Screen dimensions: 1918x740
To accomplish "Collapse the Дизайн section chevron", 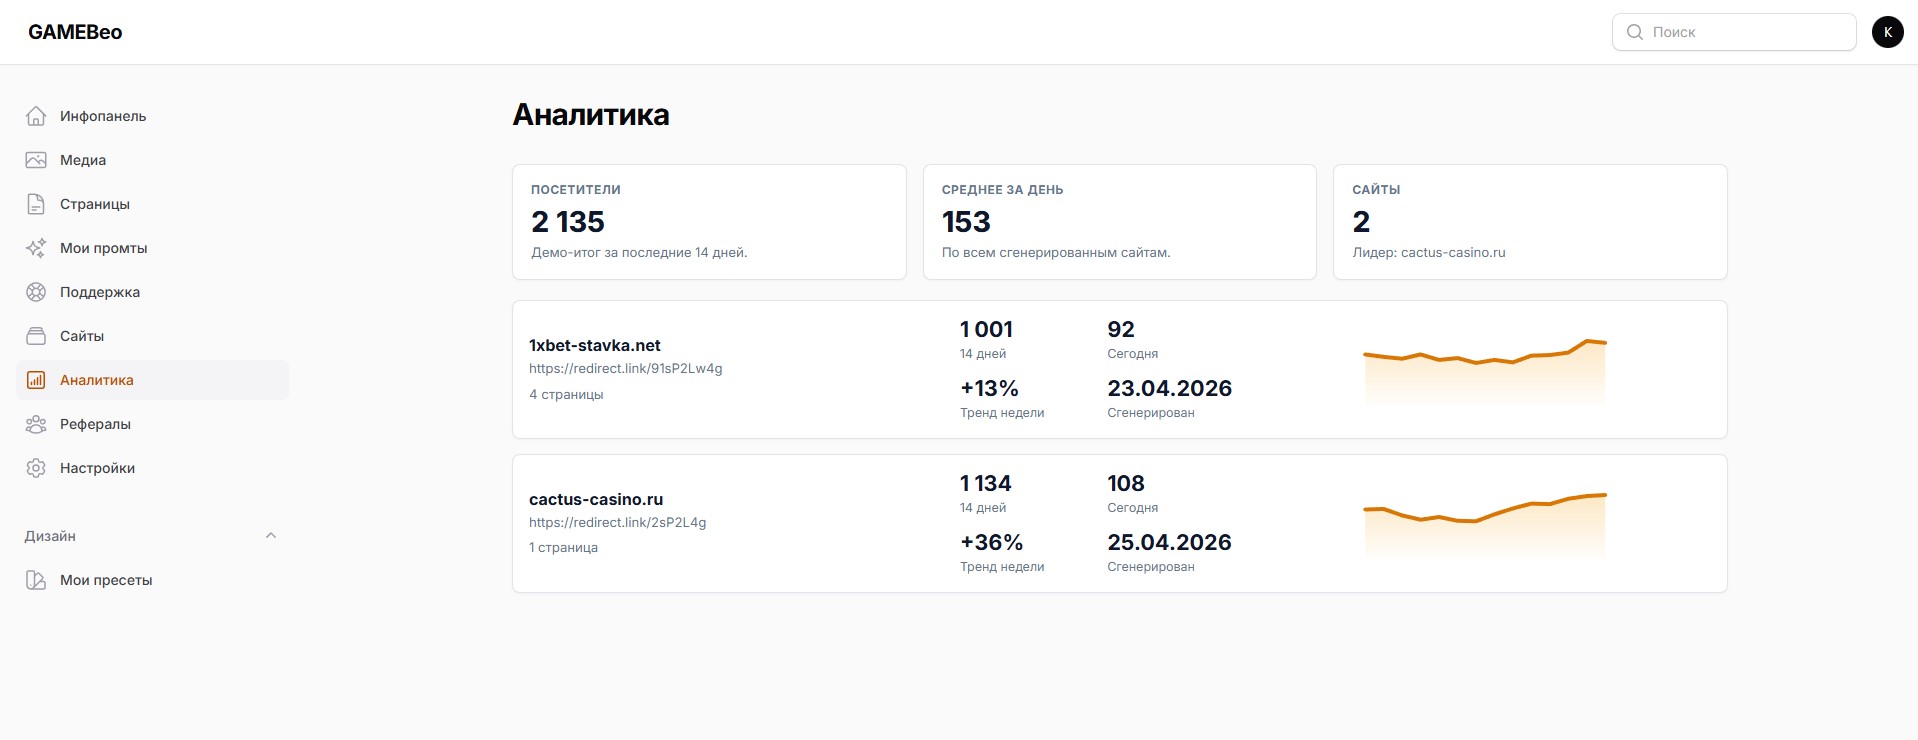I will pyautogui.click(x=271, y=536).
